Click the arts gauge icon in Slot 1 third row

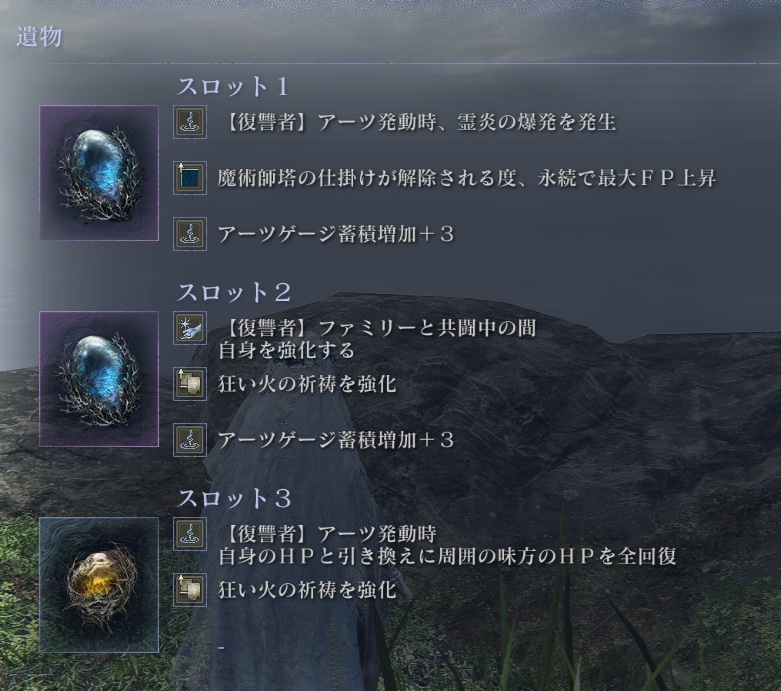point(190,234)
